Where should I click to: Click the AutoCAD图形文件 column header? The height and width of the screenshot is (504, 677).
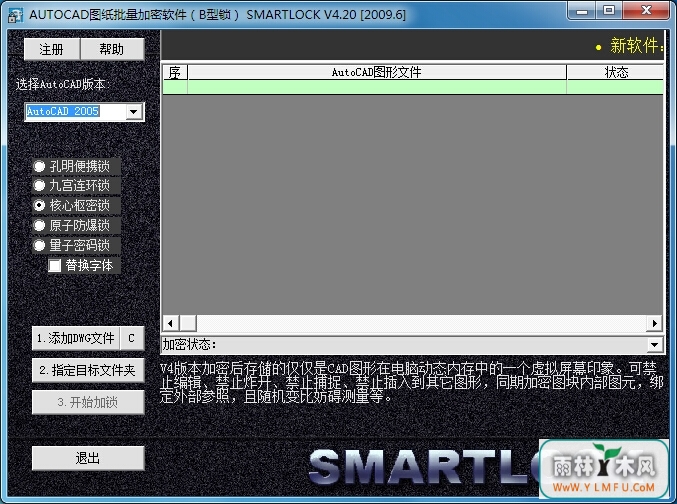click(377, 72)
